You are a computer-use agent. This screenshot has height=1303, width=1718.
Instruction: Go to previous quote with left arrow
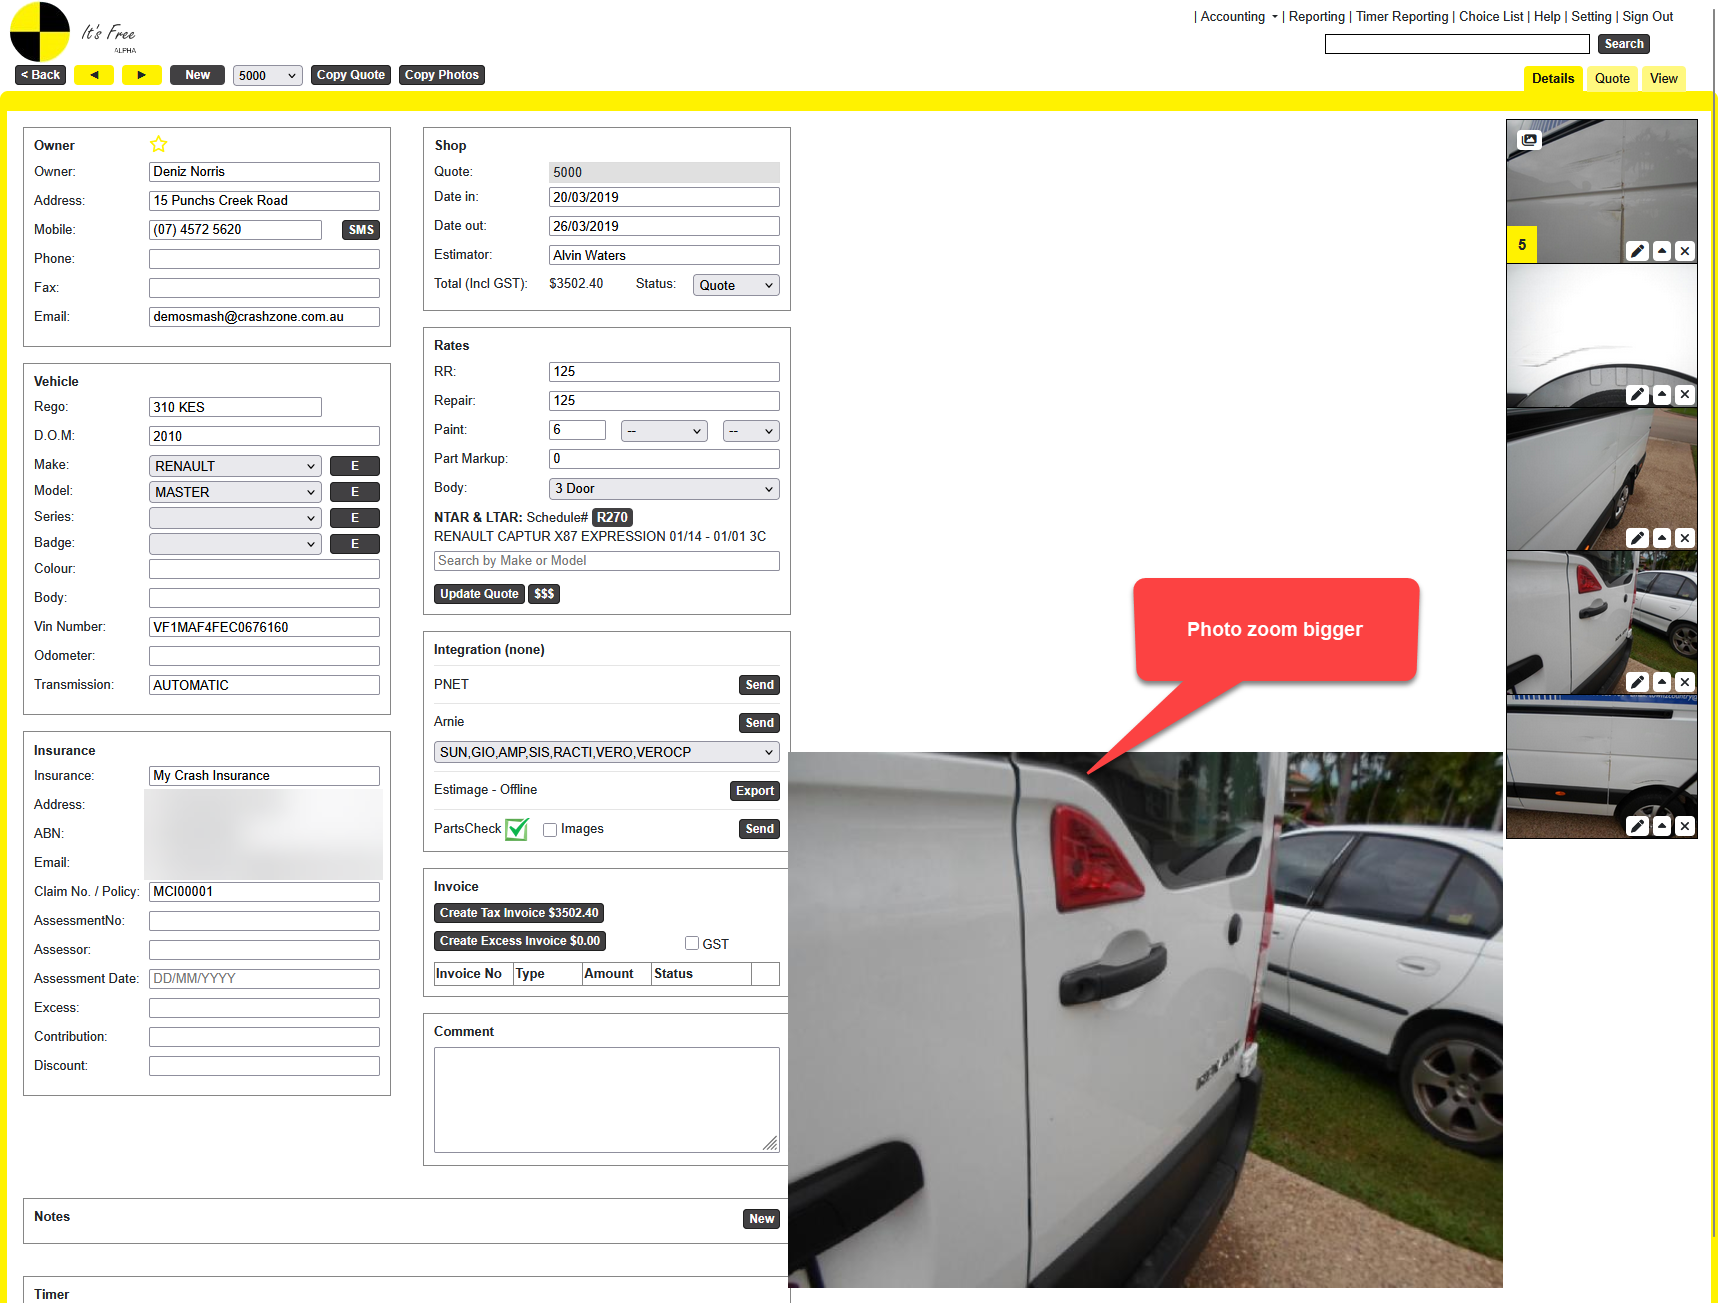[94, 75]
